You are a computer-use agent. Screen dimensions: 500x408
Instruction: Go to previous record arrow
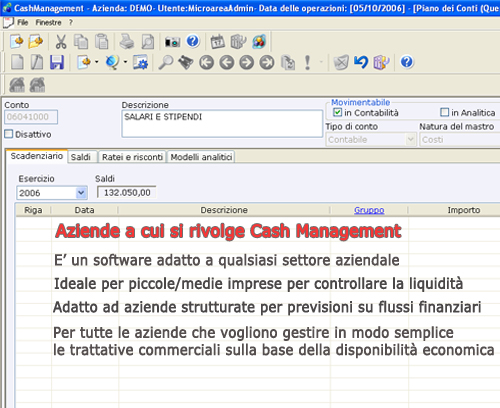click(x=227, y=62)
